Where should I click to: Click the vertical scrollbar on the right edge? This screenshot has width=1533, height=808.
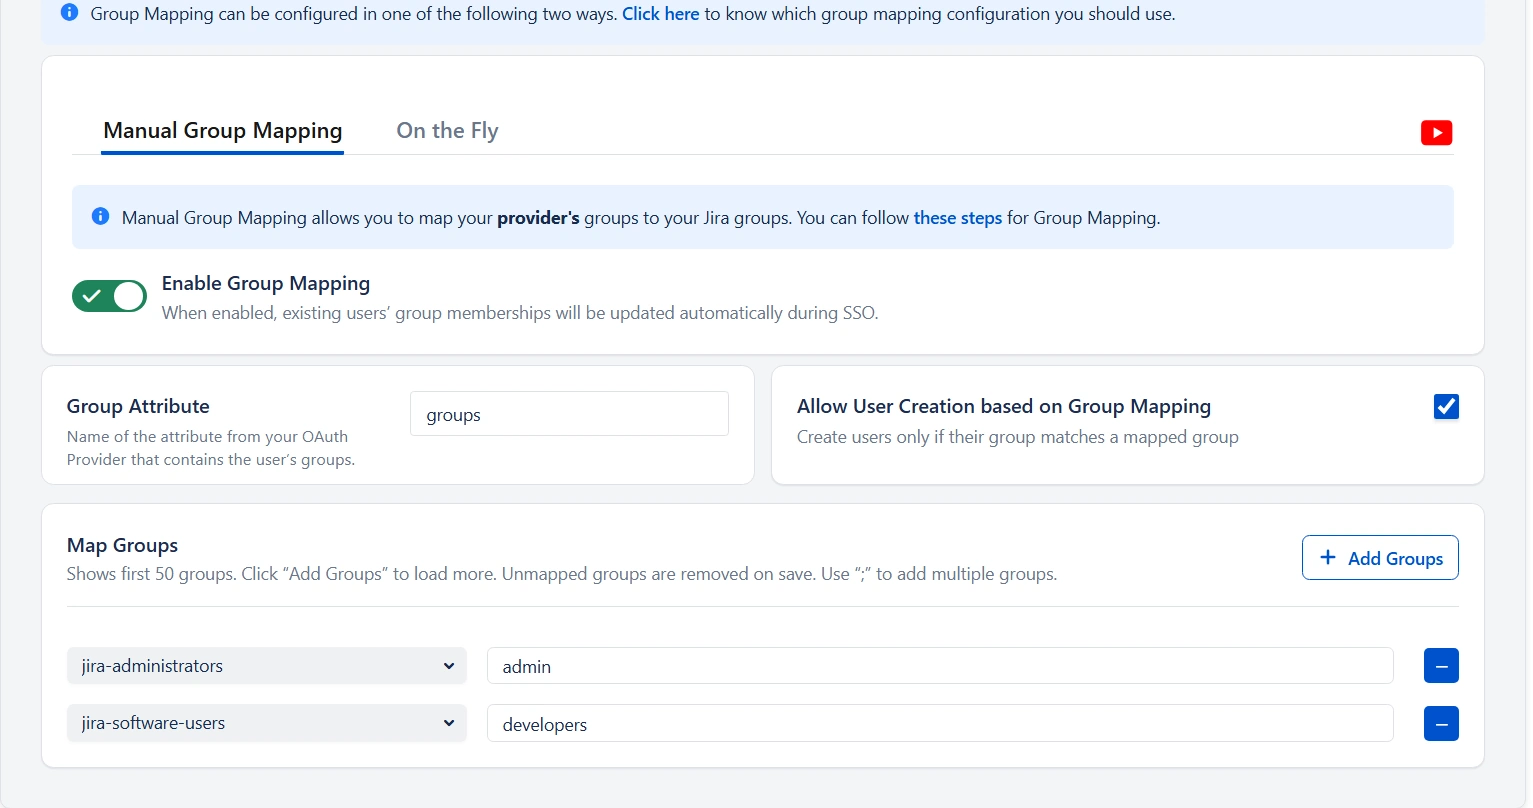pos(1527,400)
